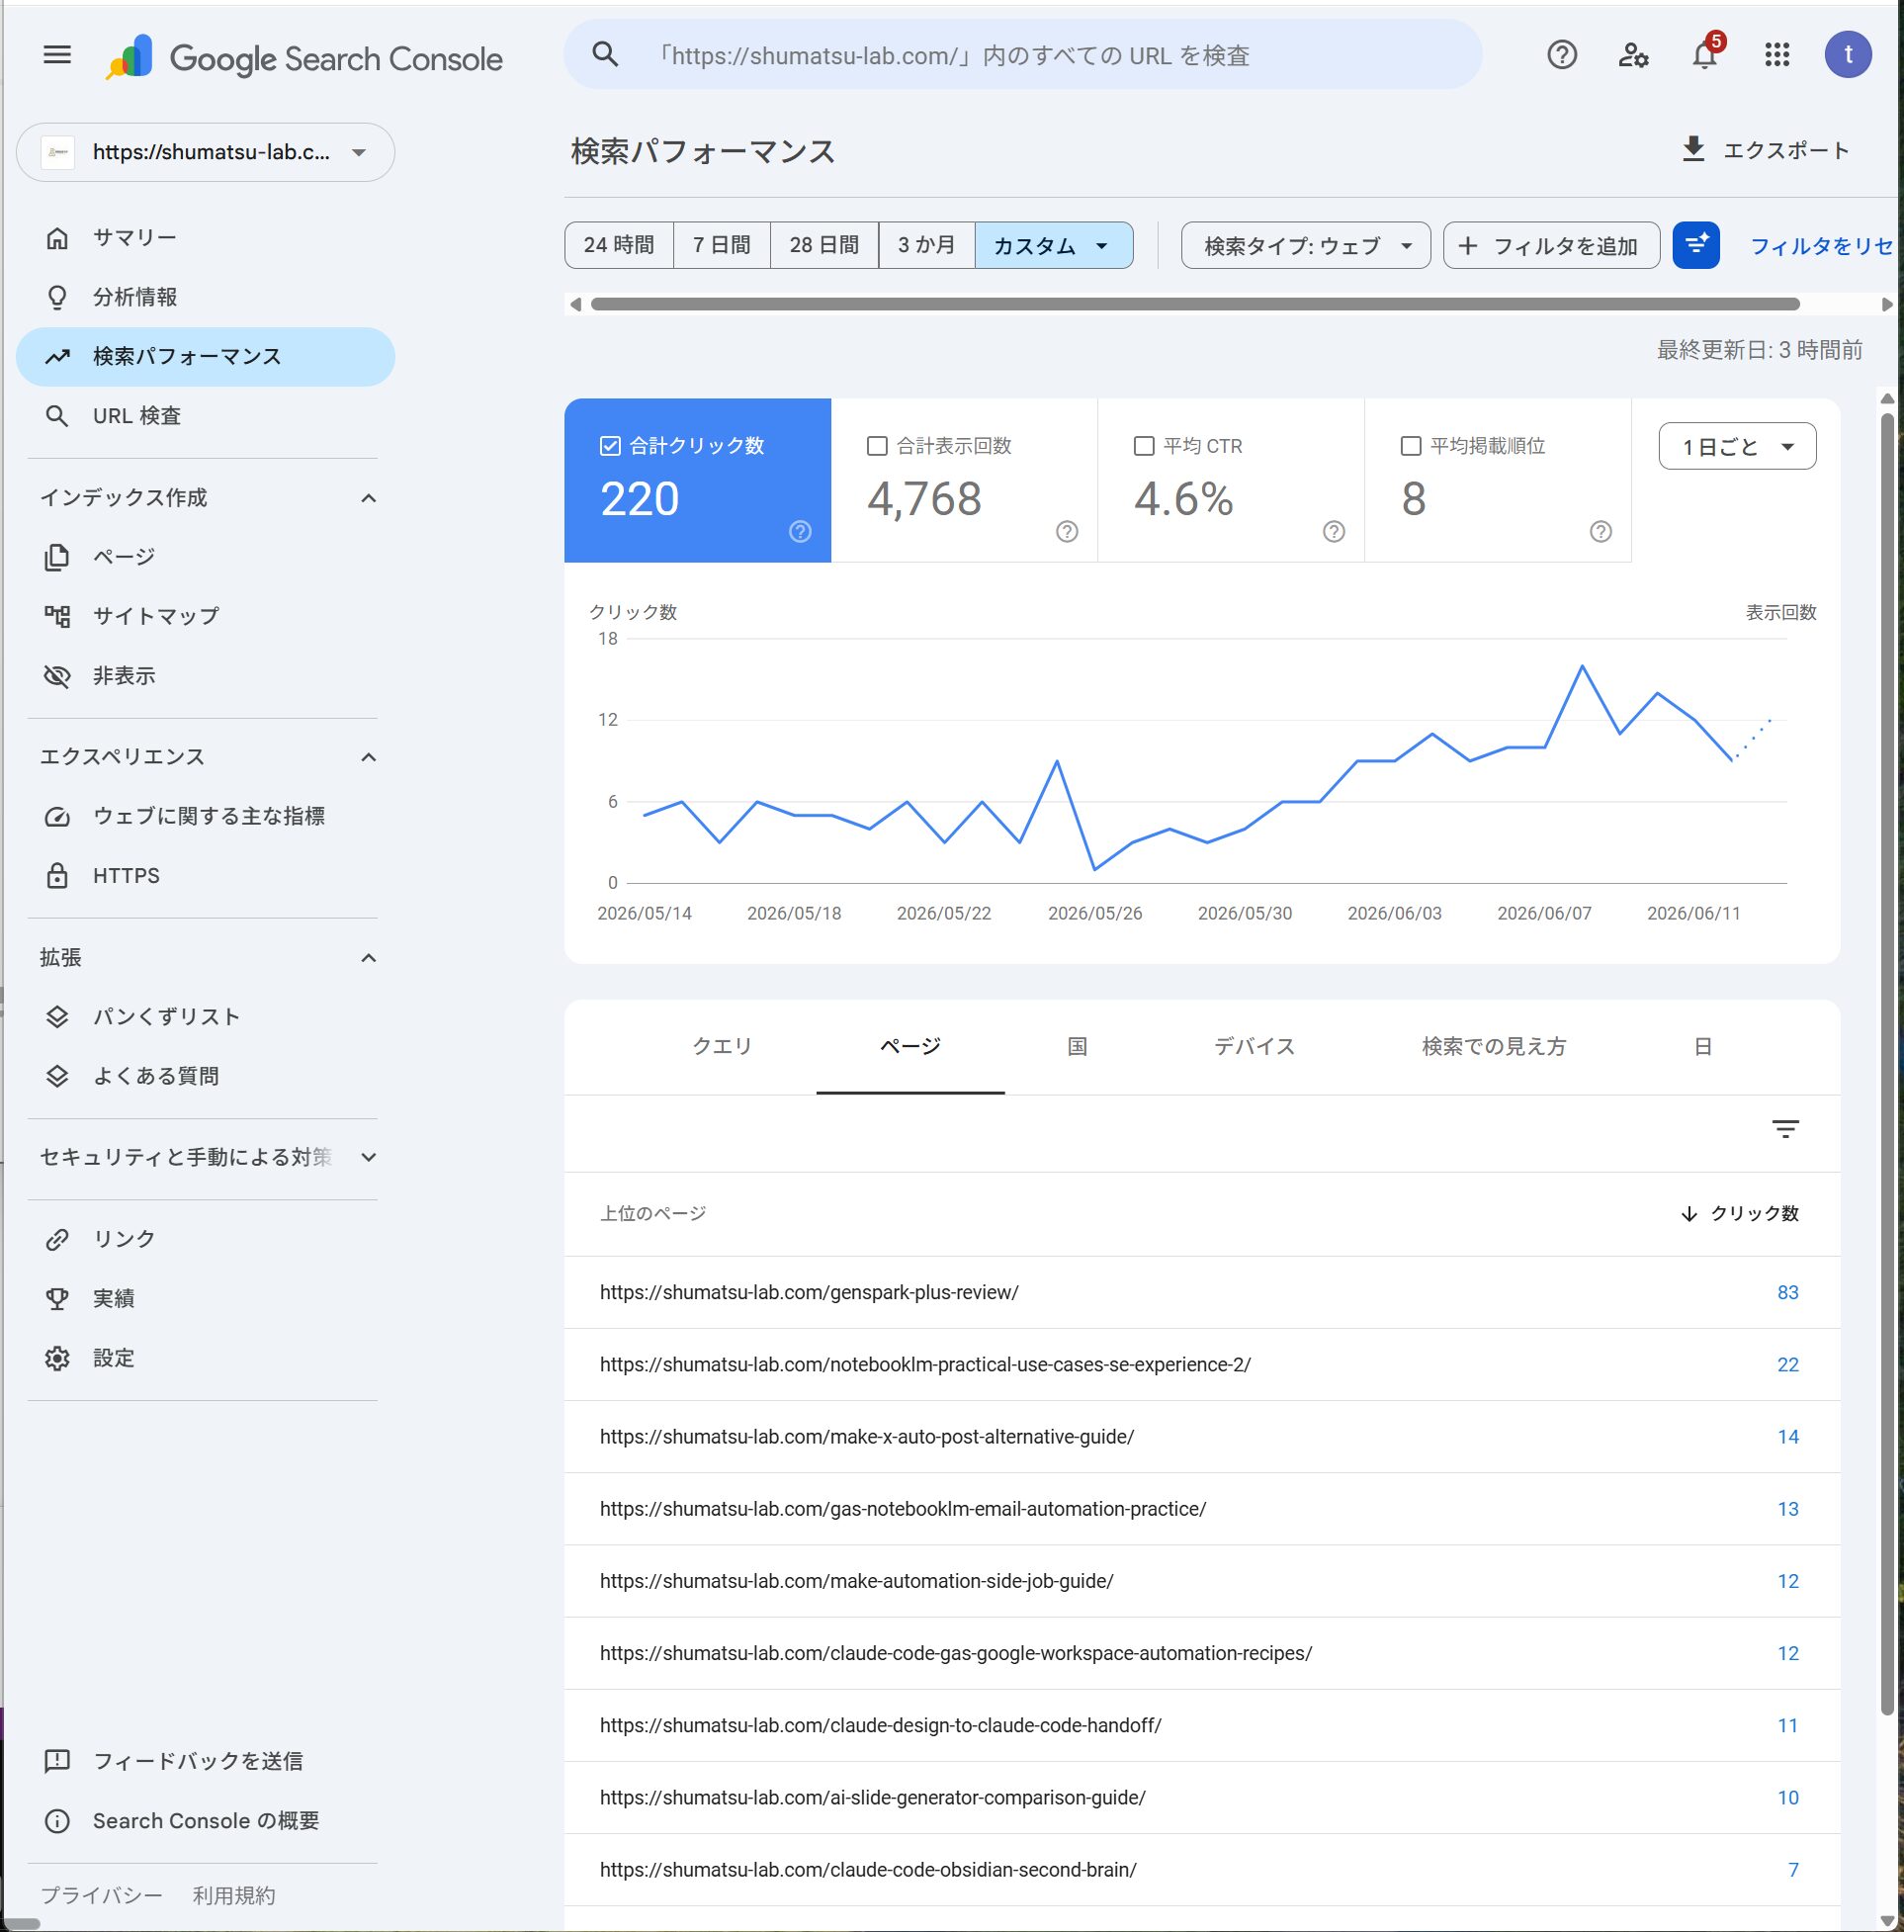Screen dimensions: 1904x1932
Task: Select 7 日間 date range
Action: pyautogui.click(x=722, y=245)
